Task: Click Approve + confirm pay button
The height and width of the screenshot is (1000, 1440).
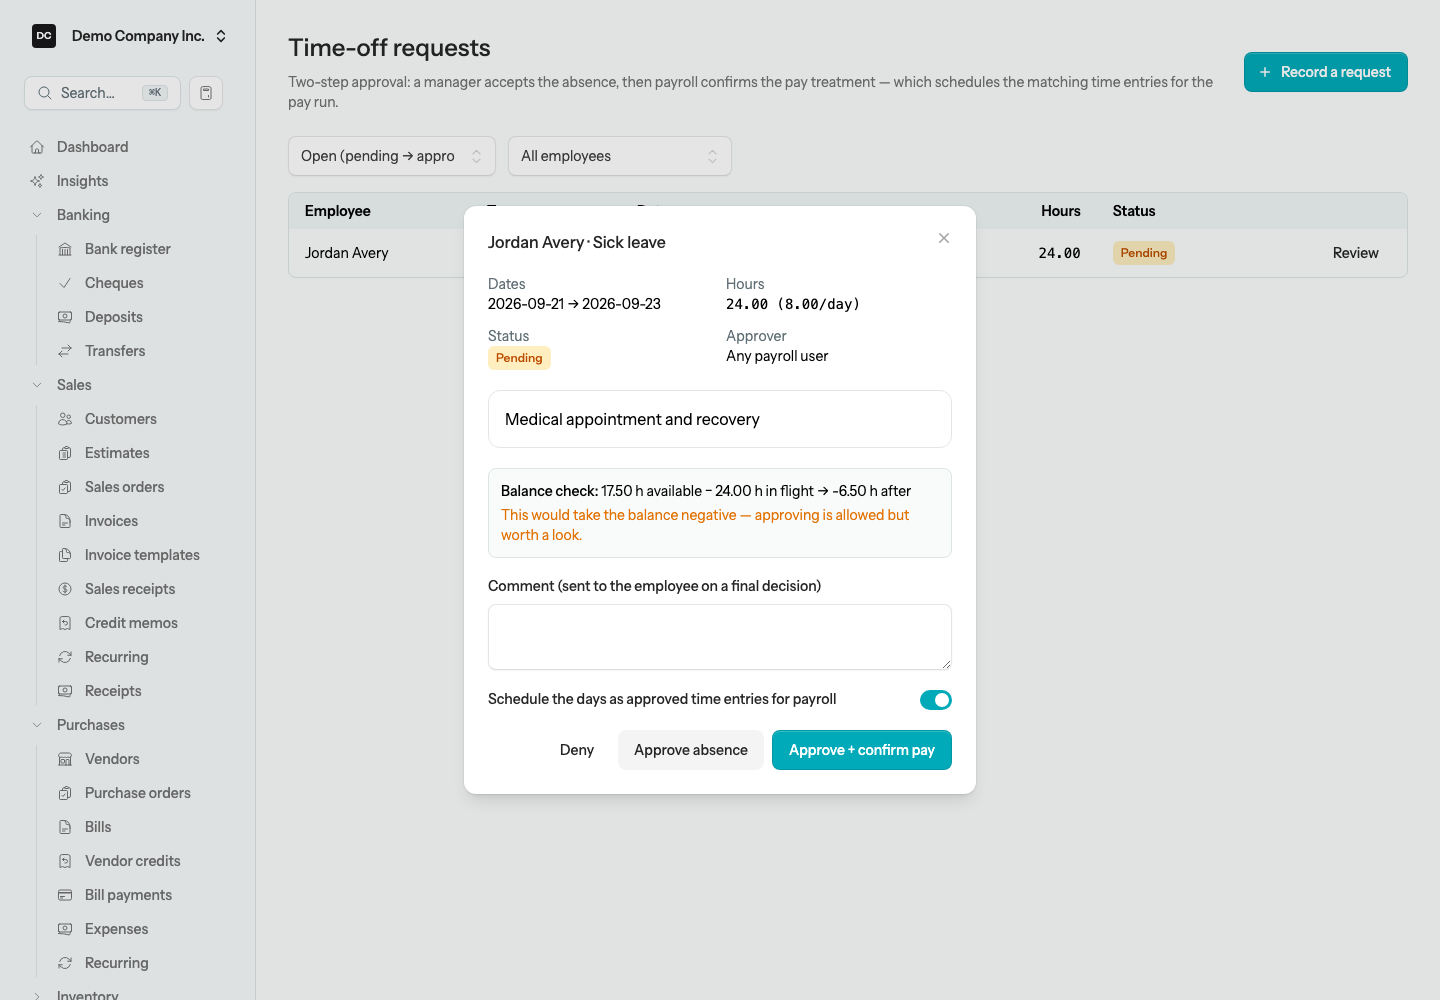Action: click(x=862, y=750)
